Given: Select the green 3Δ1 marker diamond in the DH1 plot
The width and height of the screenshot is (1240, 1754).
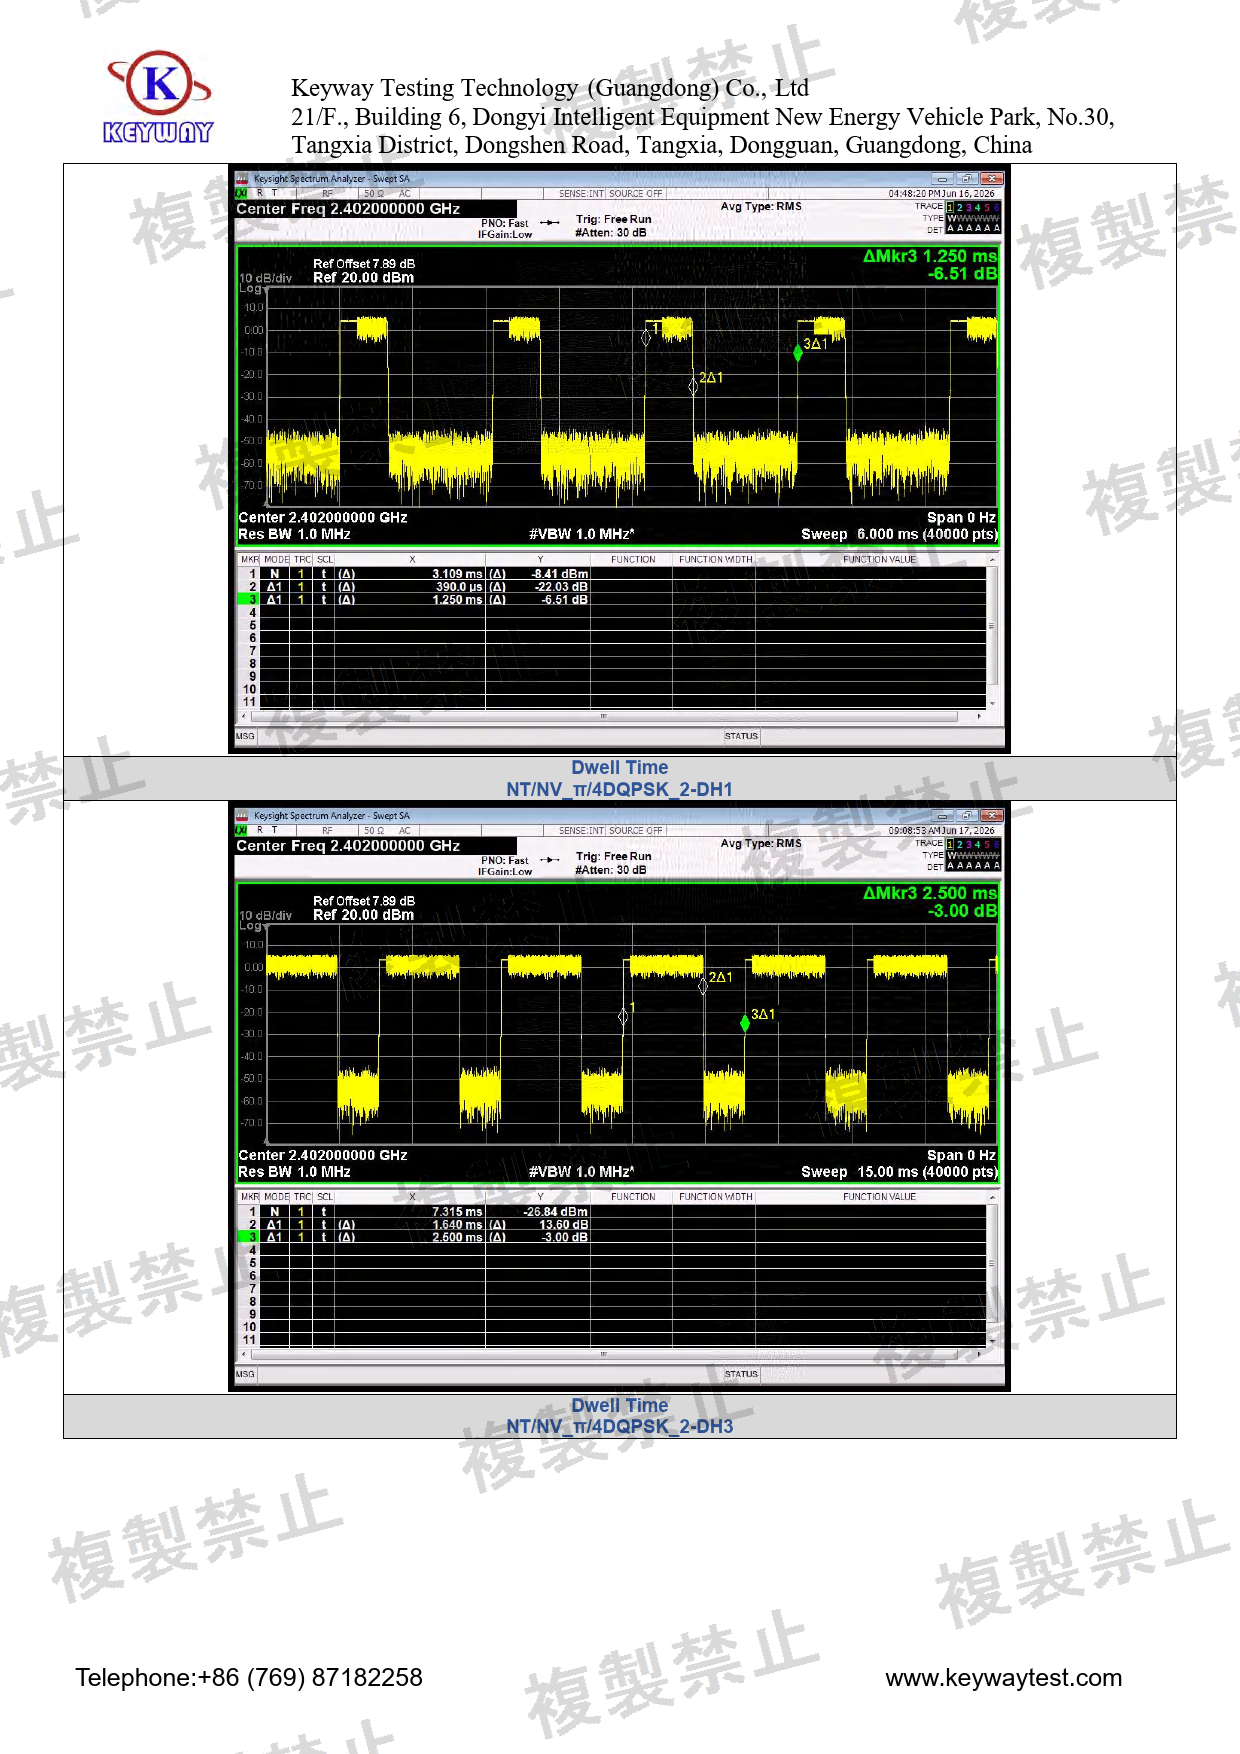Looking at the screenshot, I should (798, 353).
